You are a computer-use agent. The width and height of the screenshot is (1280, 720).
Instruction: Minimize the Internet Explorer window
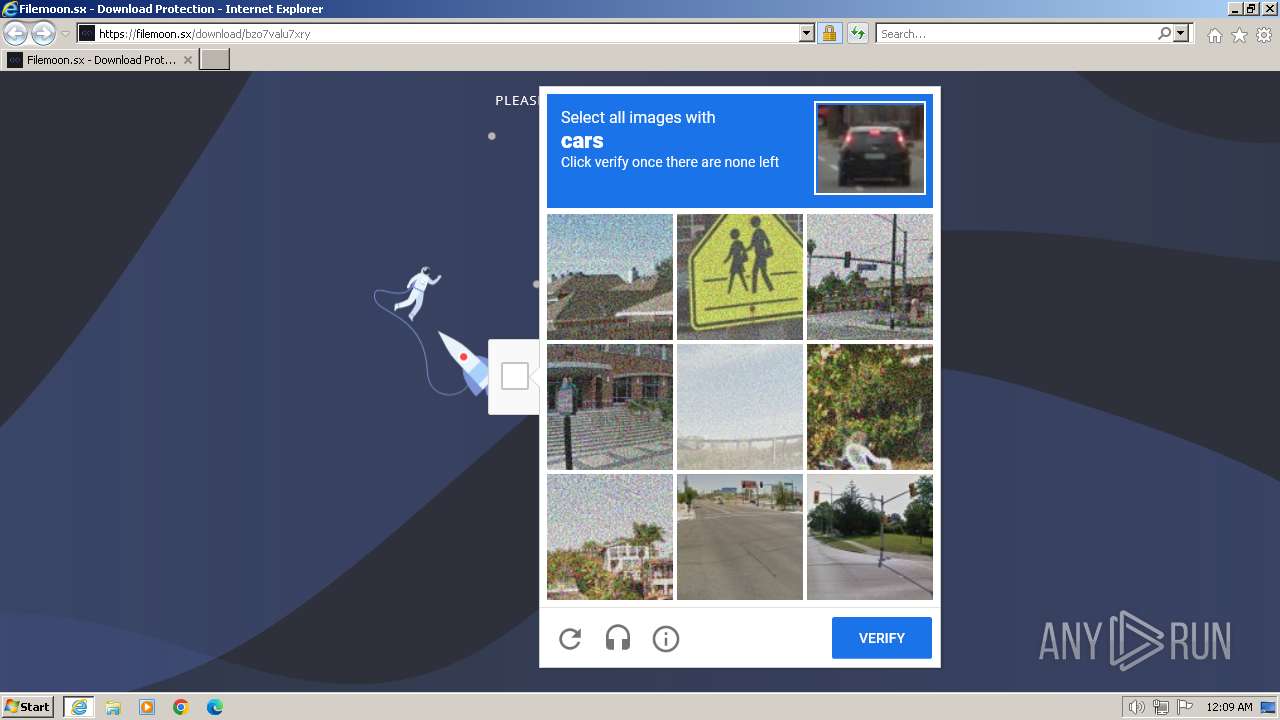coord(1235,9)
